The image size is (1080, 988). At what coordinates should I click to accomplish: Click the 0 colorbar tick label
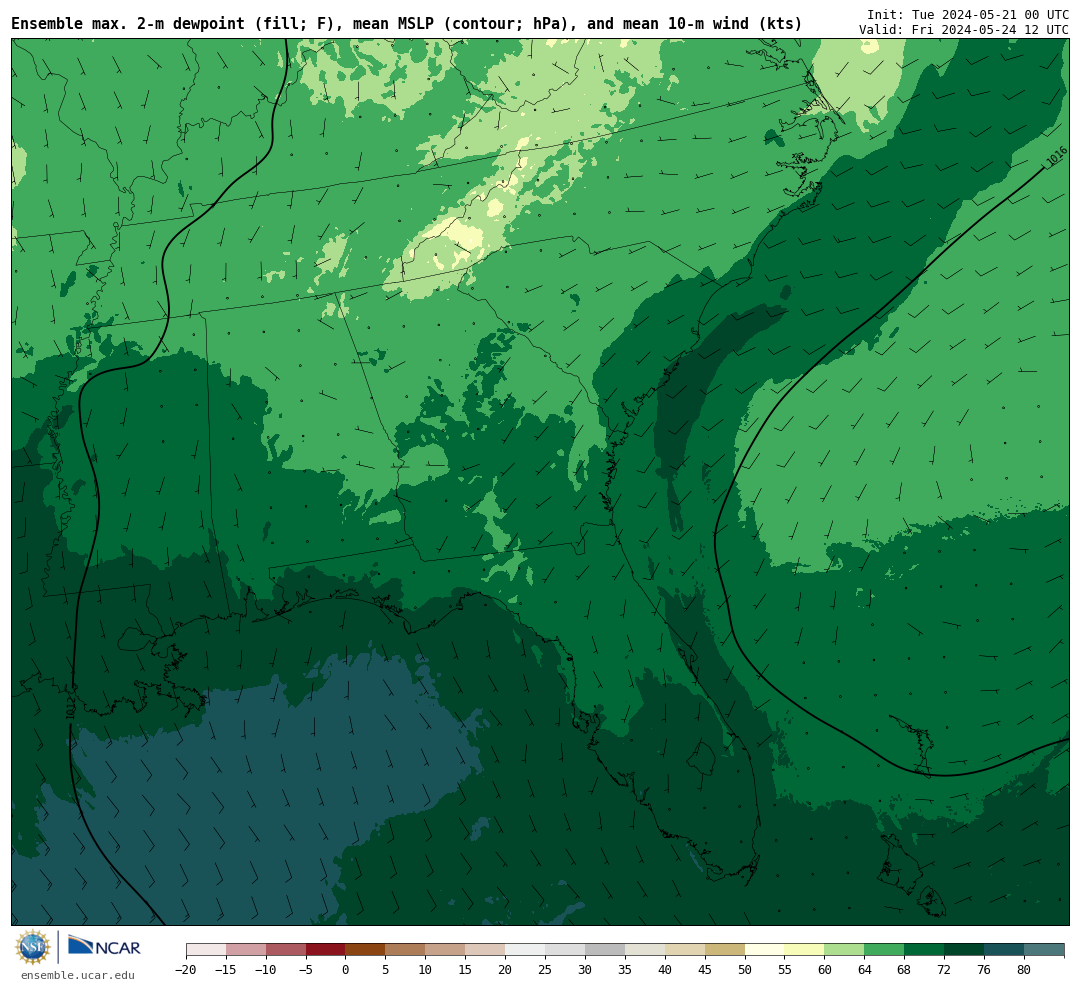click(346, 970)
